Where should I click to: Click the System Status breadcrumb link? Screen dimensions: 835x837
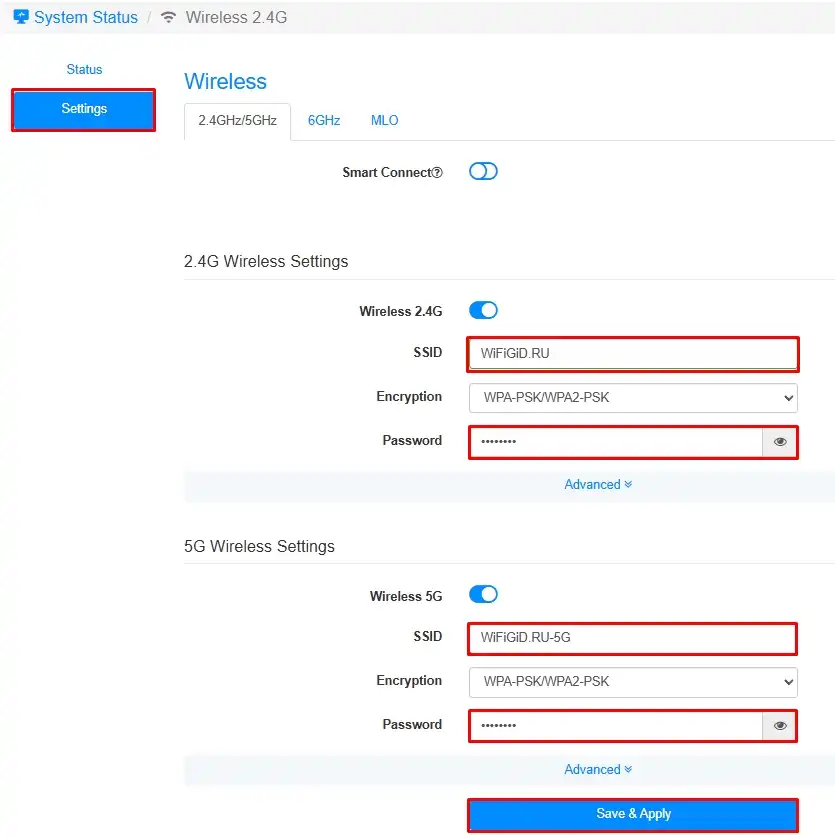pyautogui.click(x=86, y=17)
